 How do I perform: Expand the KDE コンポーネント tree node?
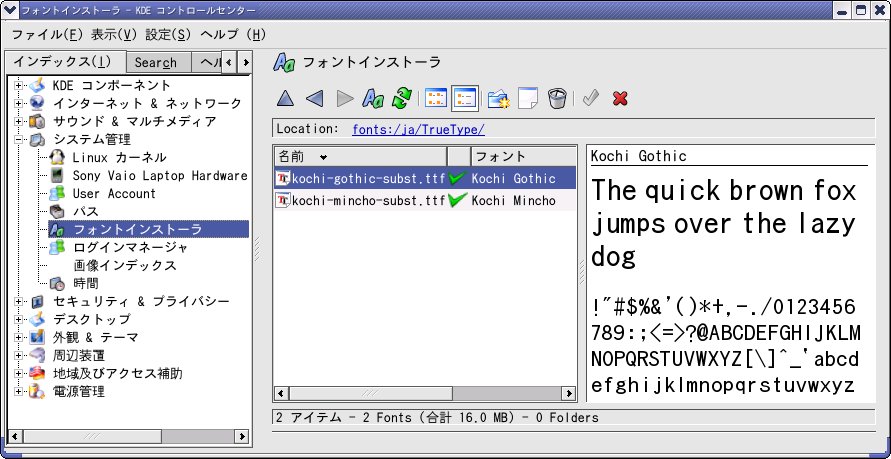click(19, 85)
